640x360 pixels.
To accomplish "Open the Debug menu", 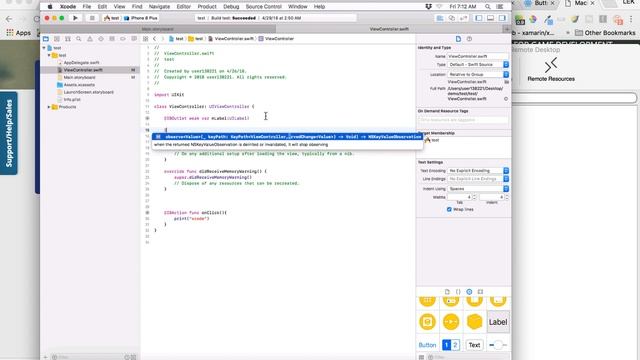I will 231,7.
